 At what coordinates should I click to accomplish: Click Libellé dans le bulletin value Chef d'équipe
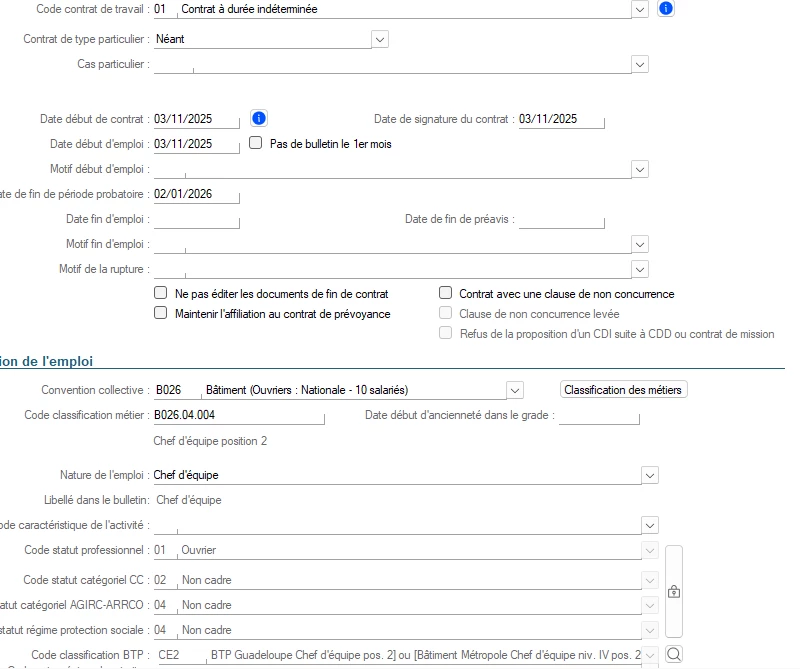(189, 500)
